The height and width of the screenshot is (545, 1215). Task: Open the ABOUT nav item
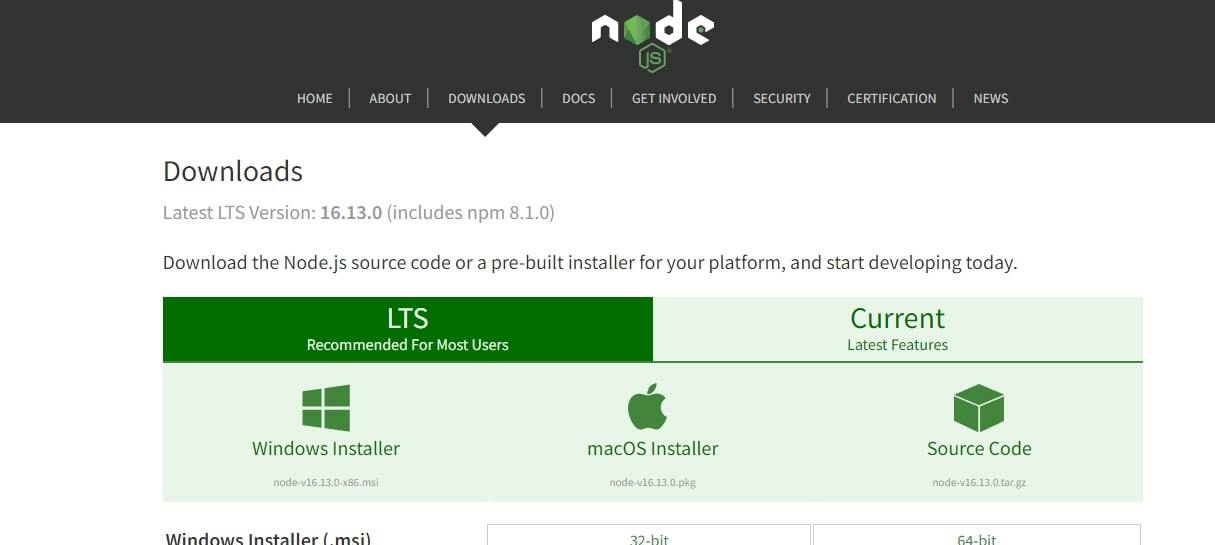(x=390, y=98)
